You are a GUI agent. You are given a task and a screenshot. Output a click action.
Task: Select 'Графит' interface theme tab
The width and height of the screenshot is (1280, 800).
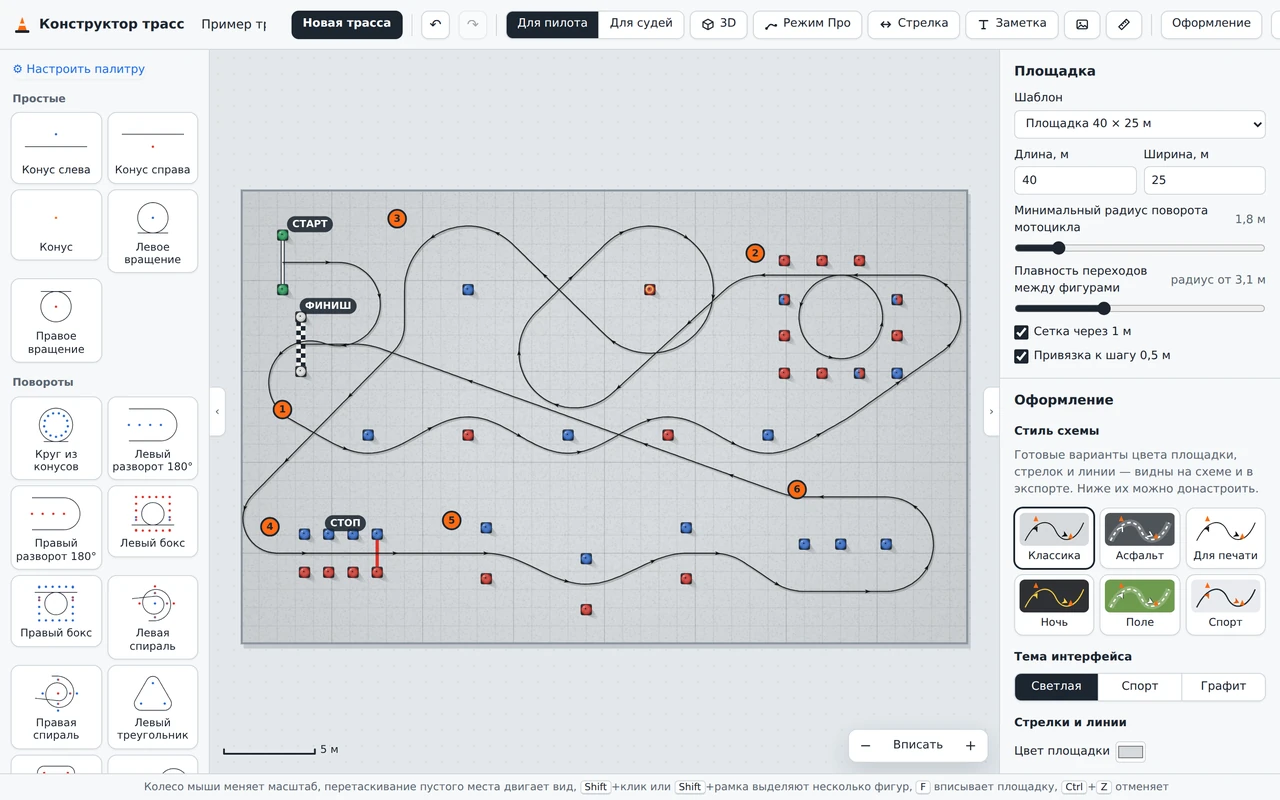click(x=1224, y=687)
